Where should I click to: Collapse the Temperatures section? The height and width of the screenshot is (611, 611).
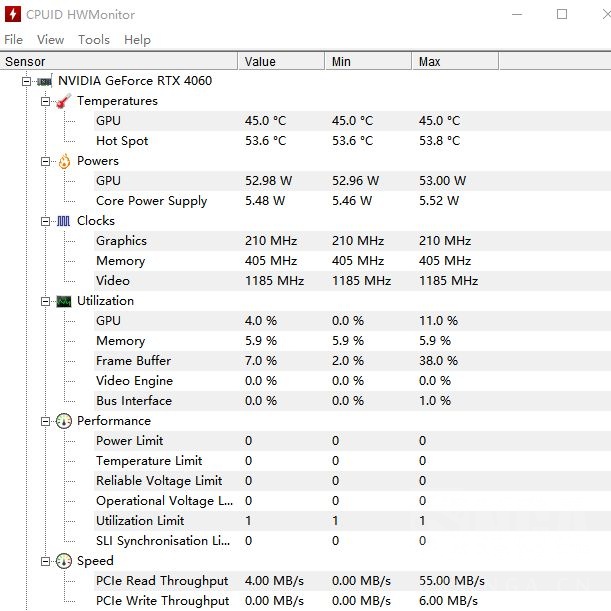pos(45,101)
